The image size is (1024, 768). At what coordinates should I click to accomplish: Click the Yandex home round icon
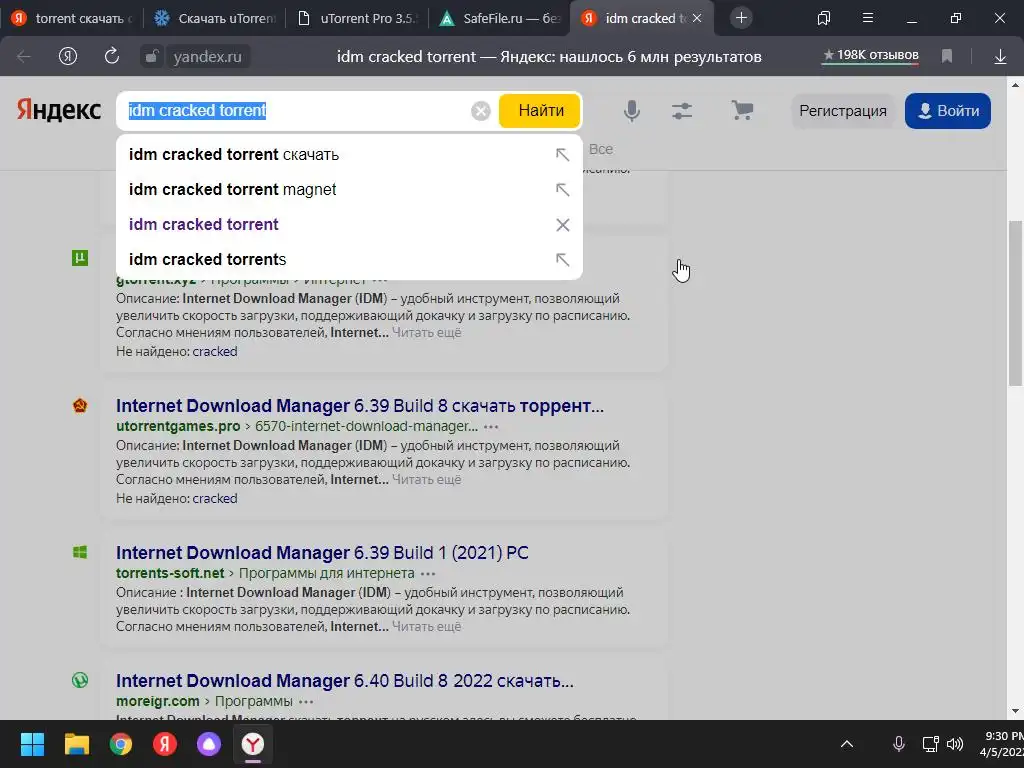click(68, 57)
